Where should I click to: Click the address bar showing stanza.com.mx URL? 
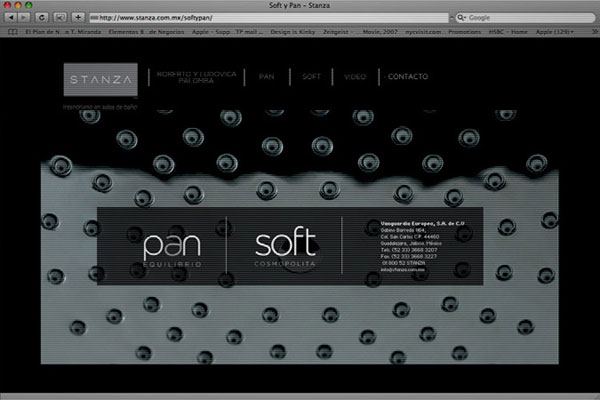269,18
